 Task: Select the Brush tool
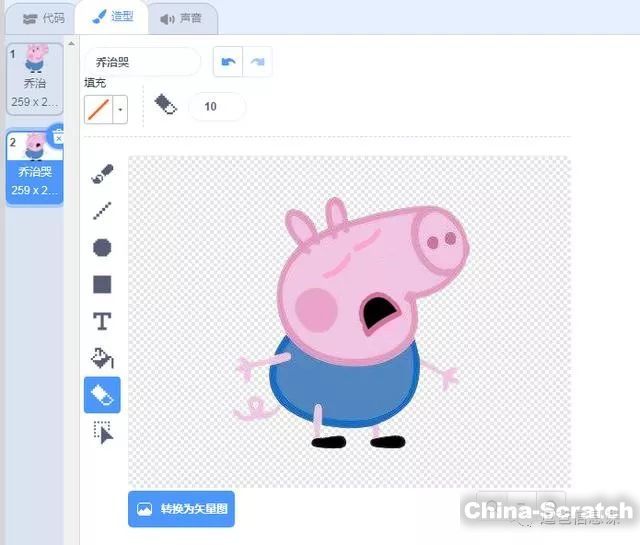tap(102, 174)
